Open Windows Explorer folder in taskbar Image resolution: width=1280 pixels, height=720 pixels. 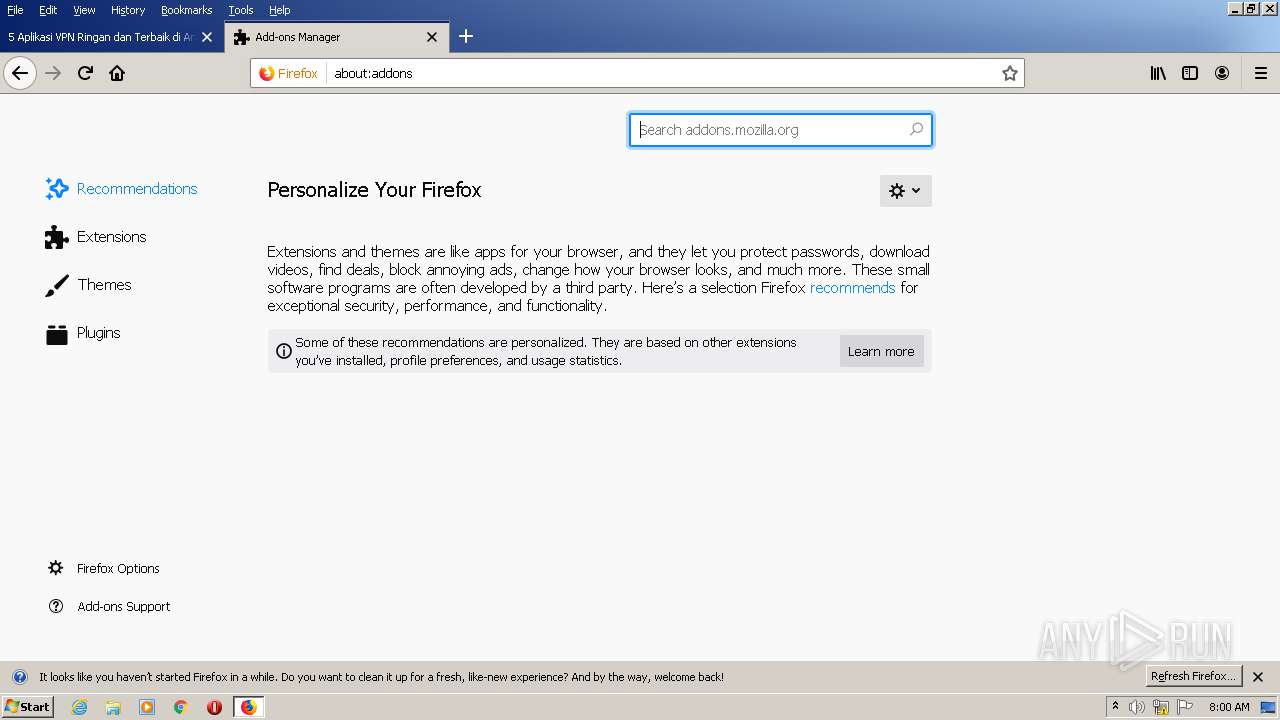pos(113,707)
